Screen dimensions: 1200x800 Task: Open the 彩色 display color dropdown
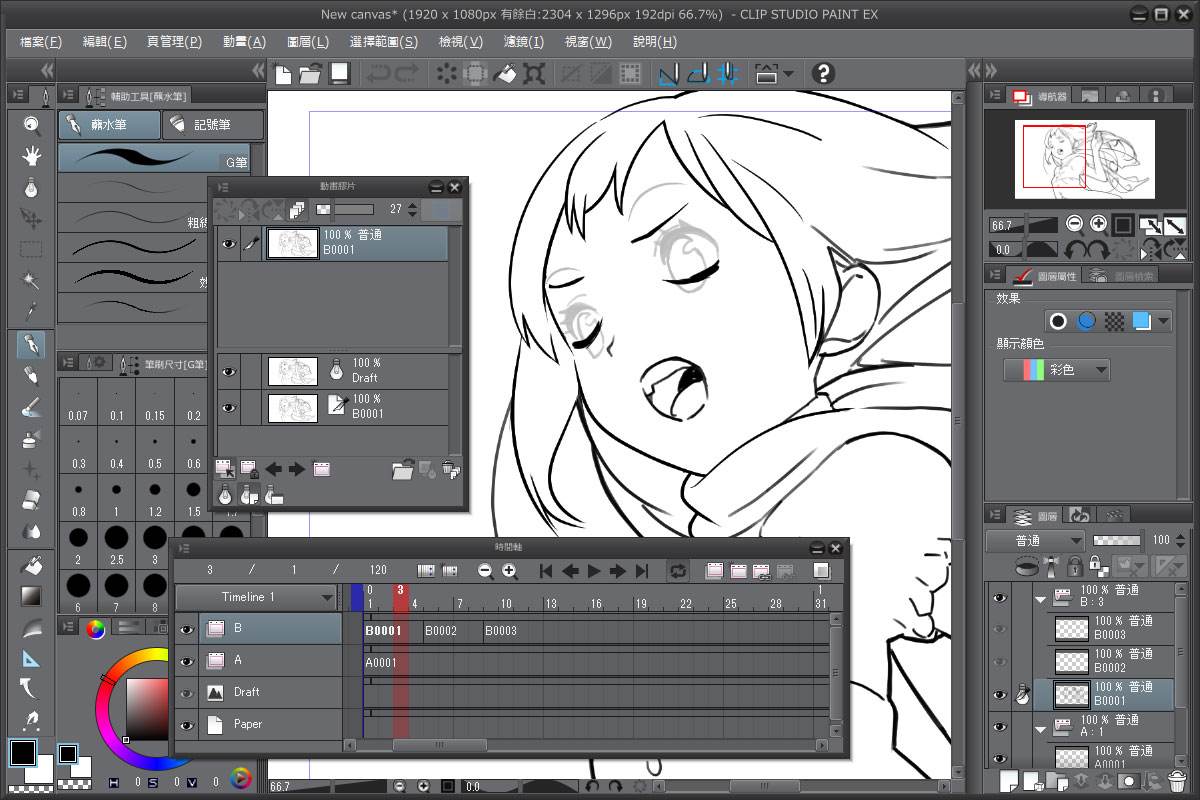(x=1057, y=370)
